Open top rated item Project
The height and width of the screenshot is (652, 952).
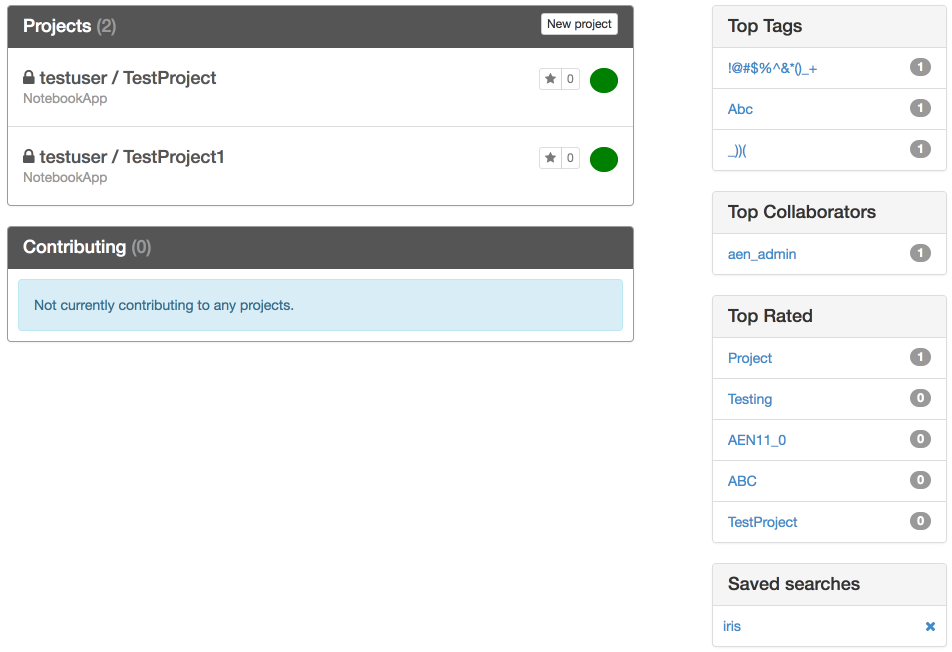tap(750, 358)
